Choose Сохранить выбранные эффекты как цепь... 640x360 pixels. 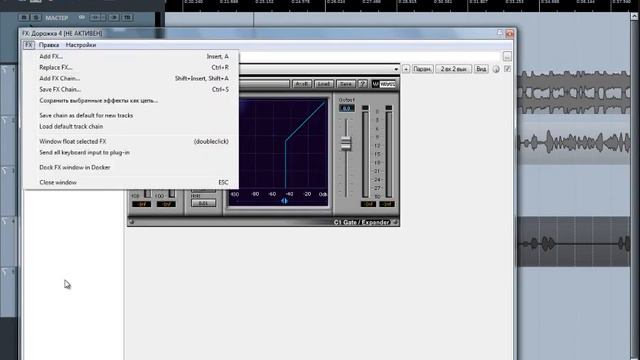click(x=131, y=100)
